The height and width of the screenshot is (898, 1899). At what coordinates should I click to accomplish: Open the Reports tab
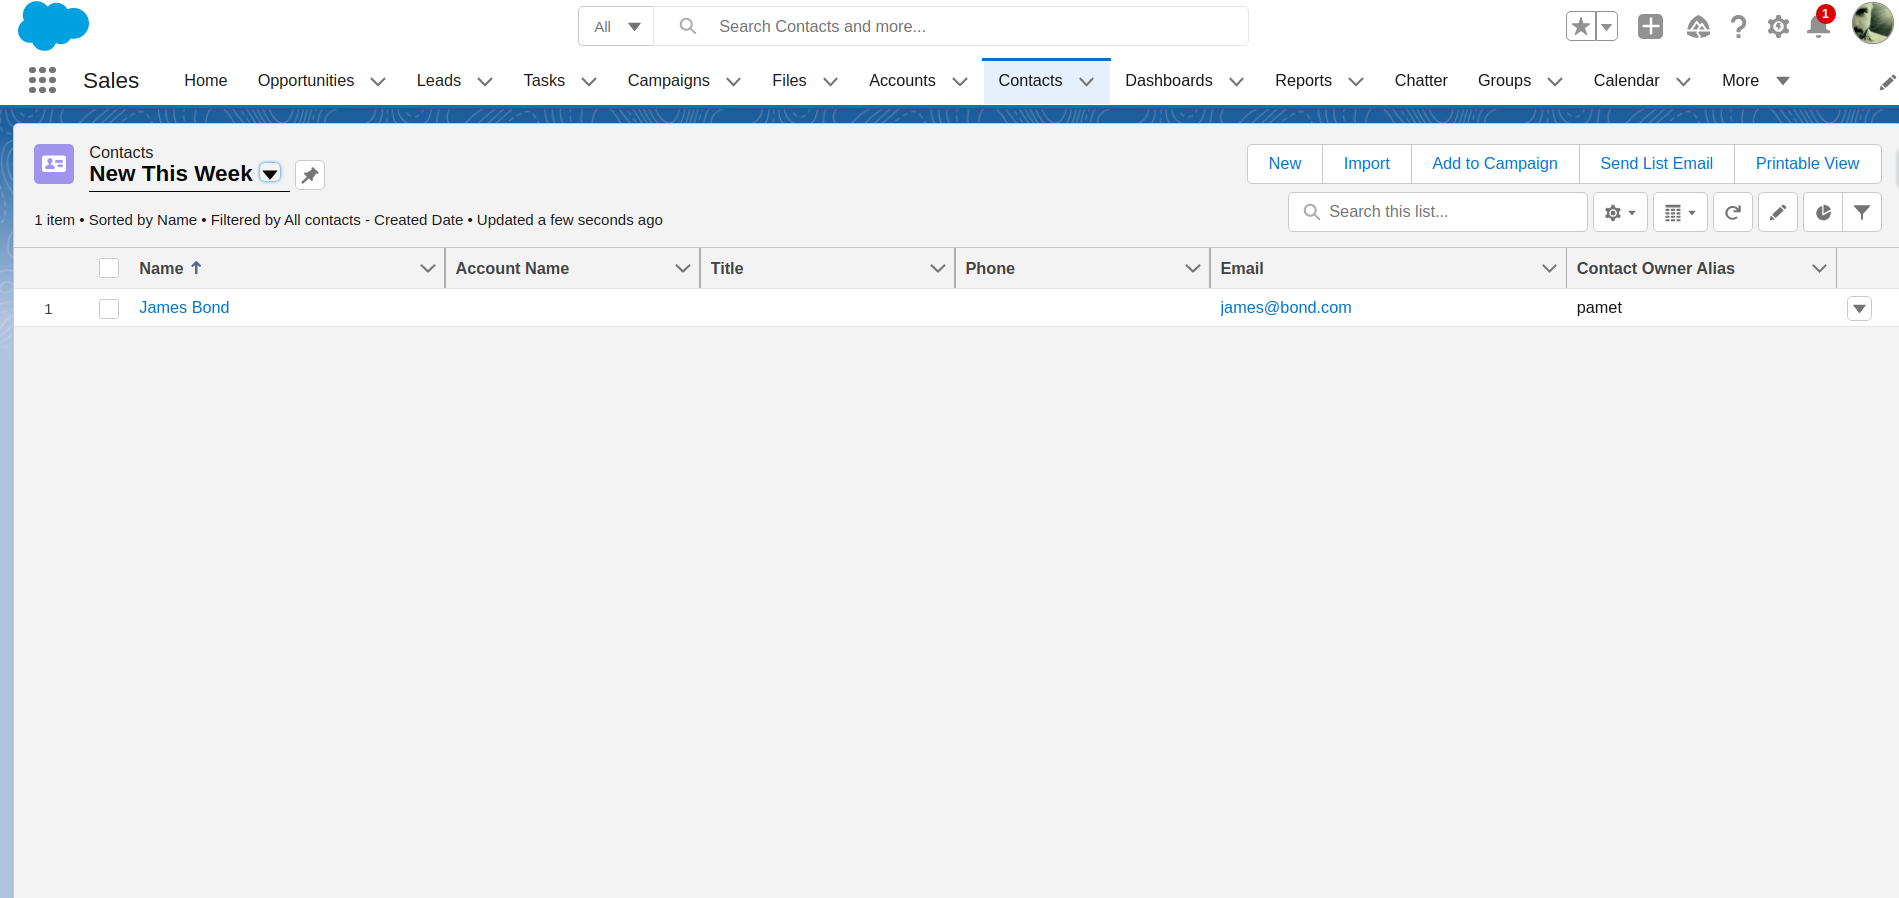pos(1303,80)
